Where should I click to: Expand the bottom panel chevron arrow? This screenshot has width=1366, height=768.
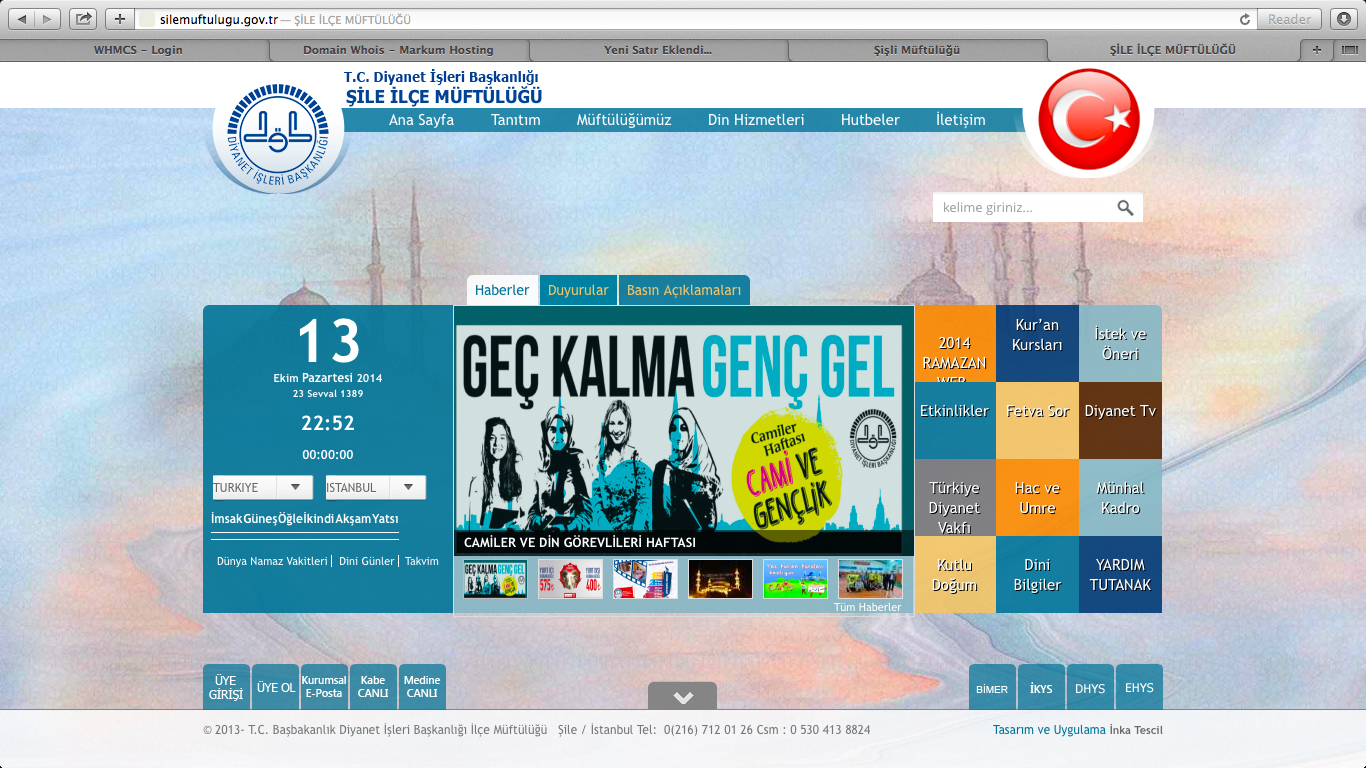[x=682, y=697]
